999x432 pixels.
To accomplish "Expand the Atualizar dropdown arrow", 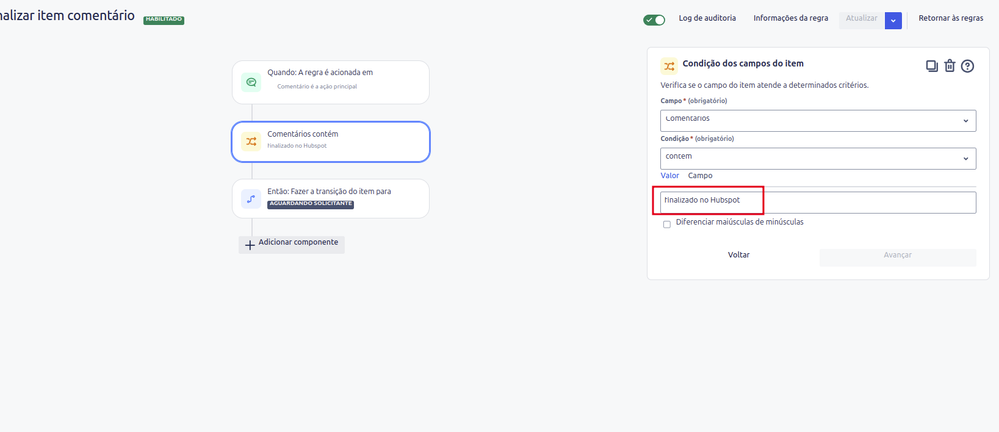I will (x=893, y=20).
